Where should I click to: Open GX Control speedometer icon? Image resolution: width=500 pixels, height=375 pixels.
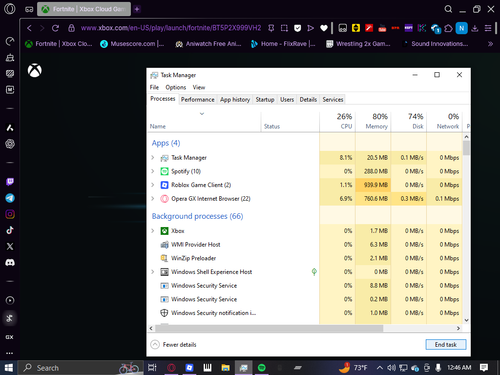pos(10,41)
